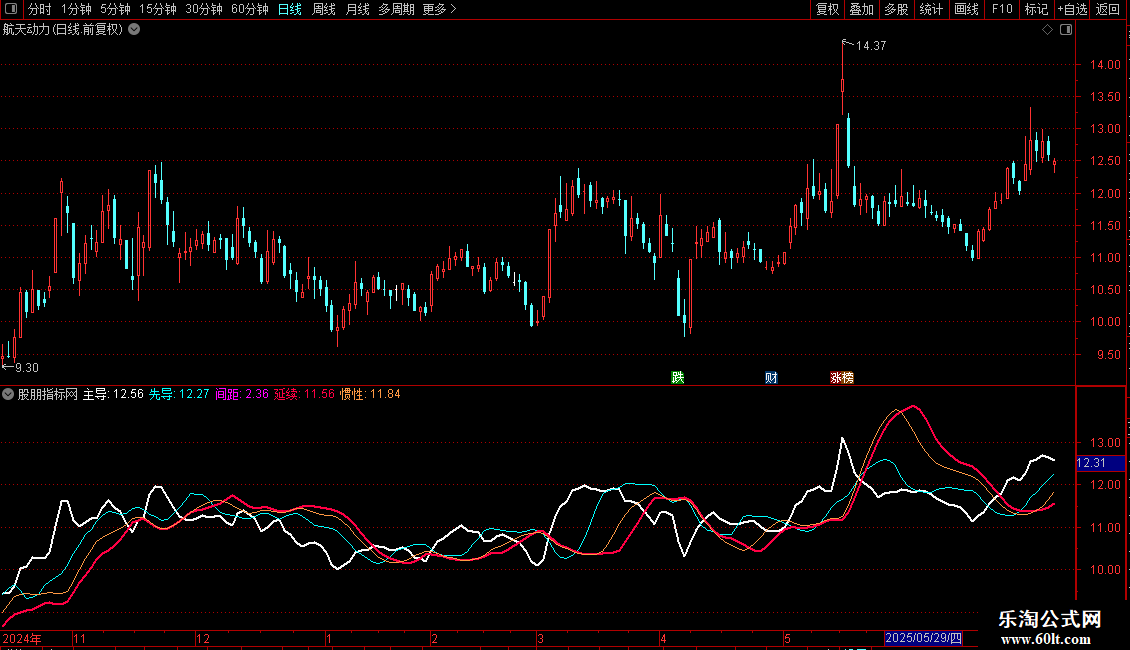Click the 2025/05/29/四 date marker
The image size is (1130, 650).
pyautogui.click(x=923, y=638)
